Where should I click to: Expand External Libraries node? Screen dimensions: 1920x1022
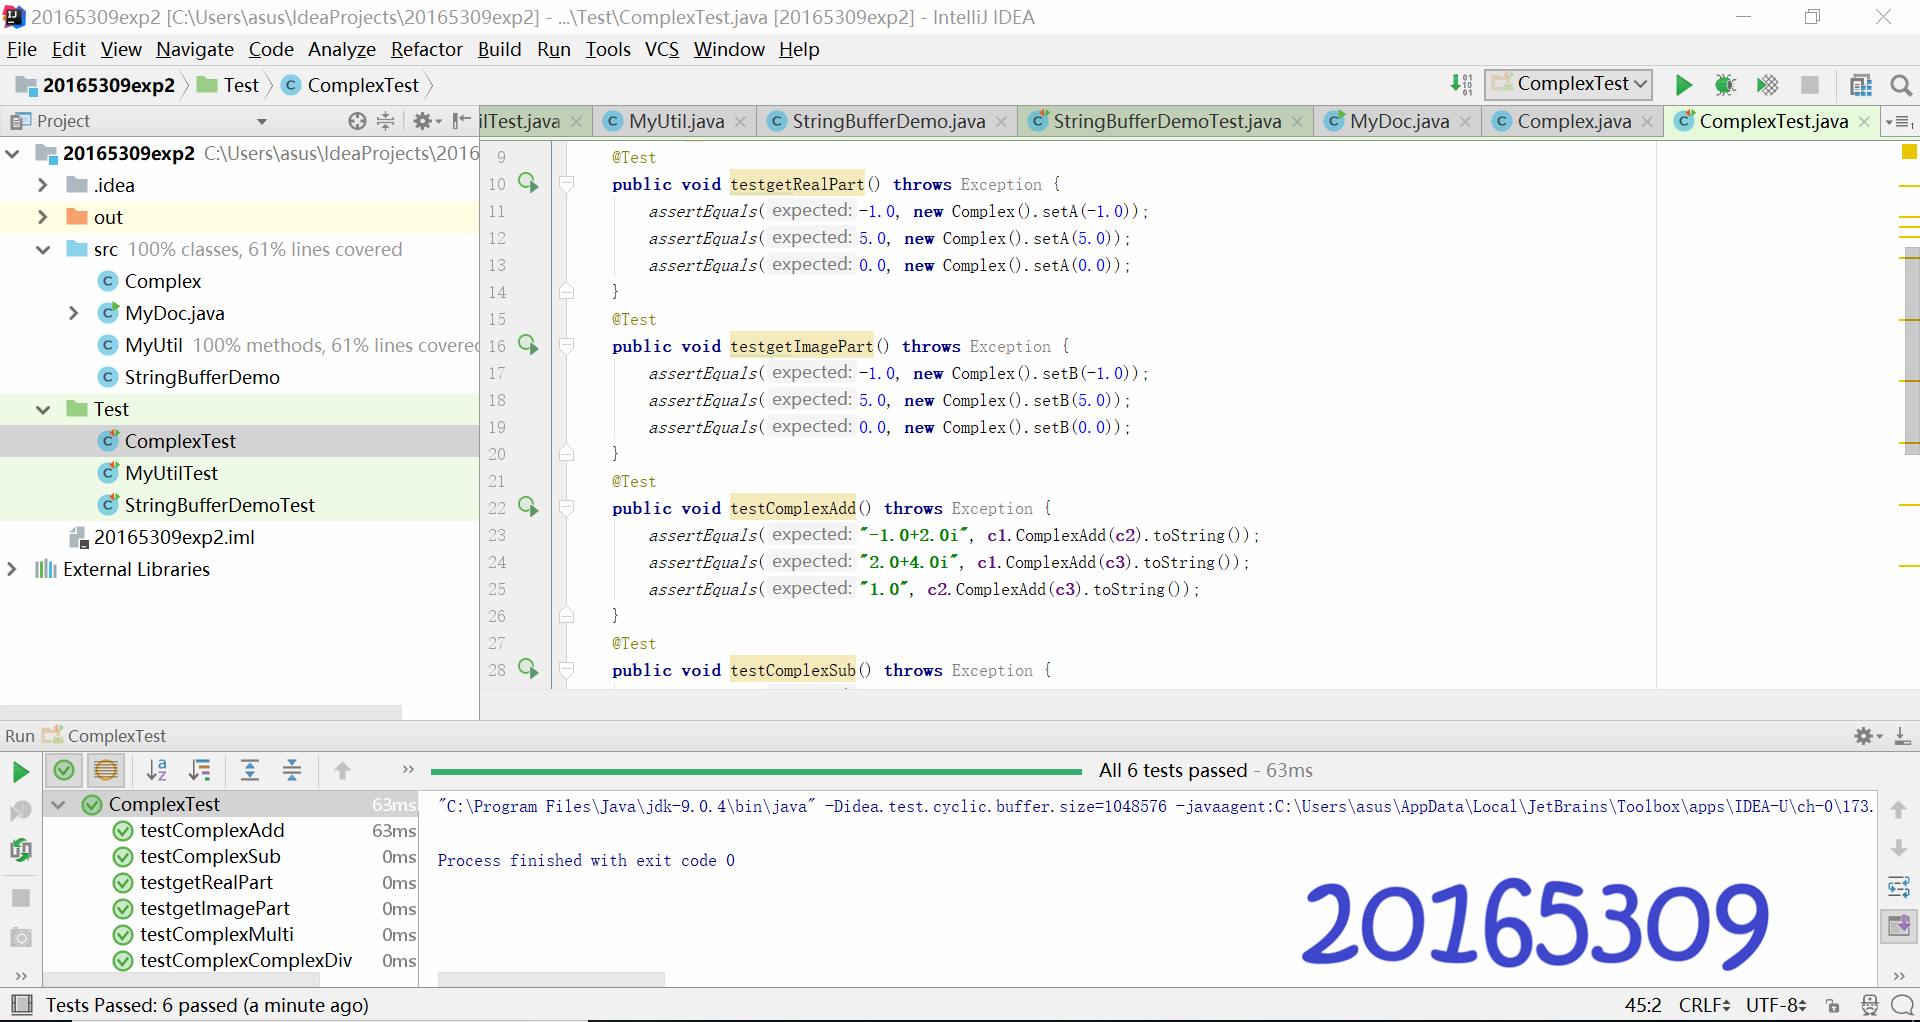(12, 569)
